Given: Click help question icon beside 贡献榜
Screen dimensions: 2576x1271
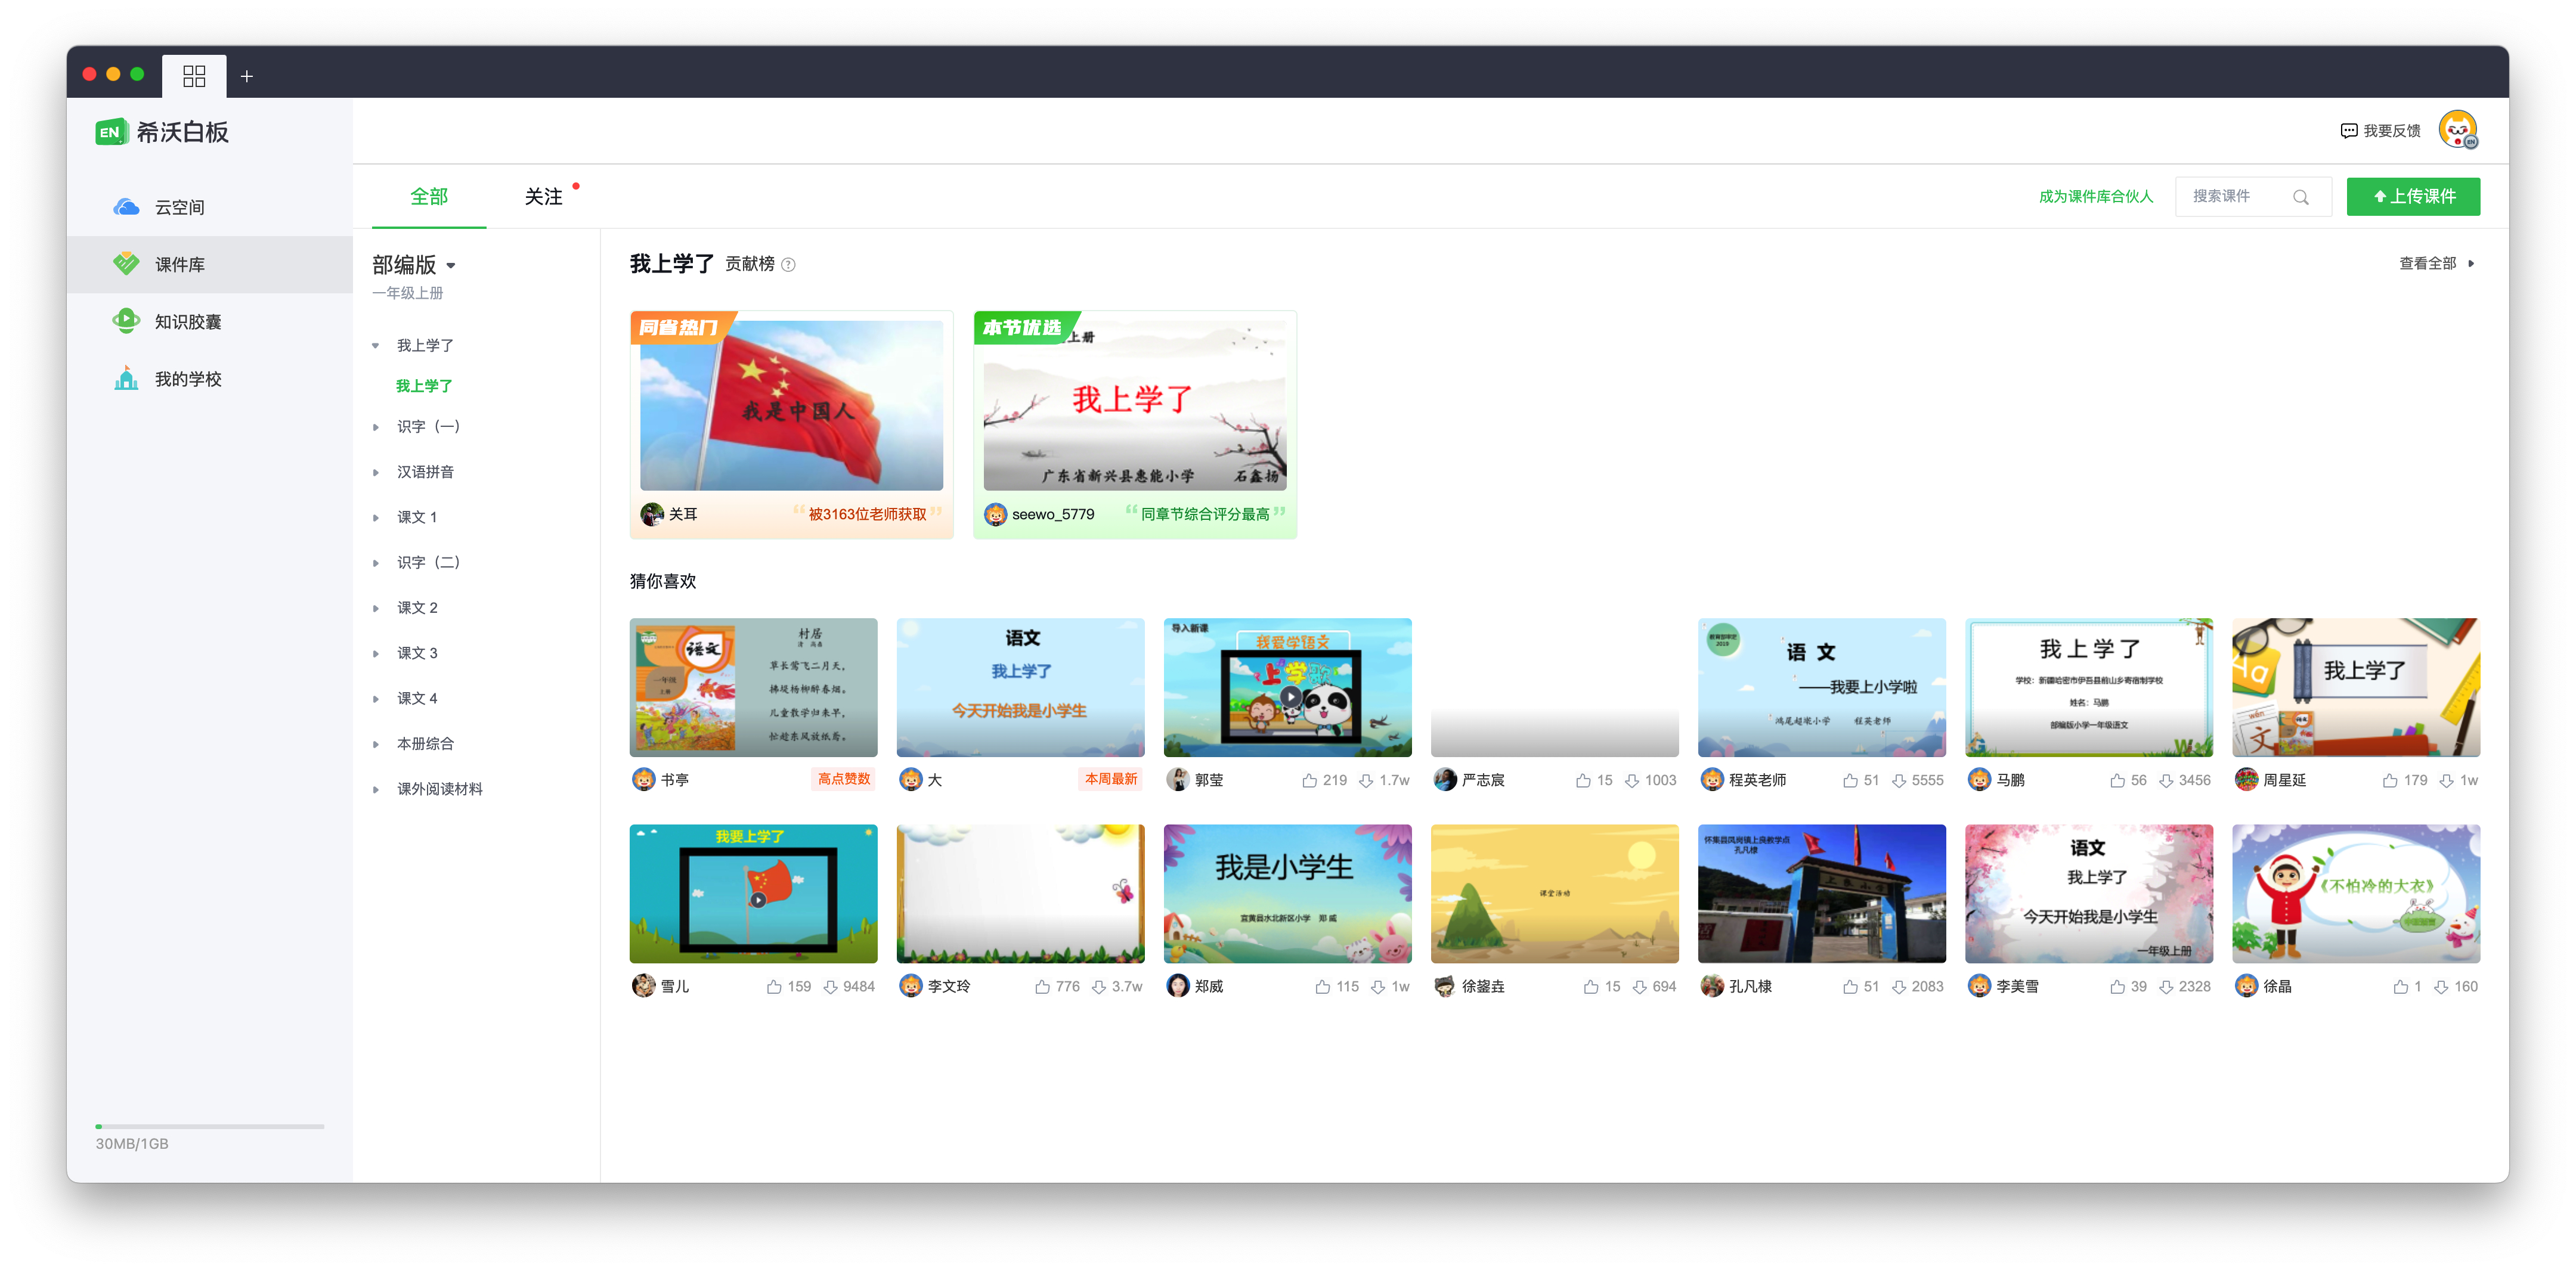Looking at the screenshot, I should (788, 265).
